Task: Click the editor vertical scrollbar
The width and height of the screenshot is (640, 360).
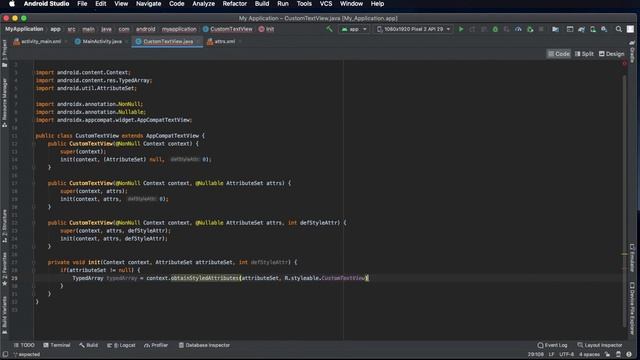Action: [624, 200]
